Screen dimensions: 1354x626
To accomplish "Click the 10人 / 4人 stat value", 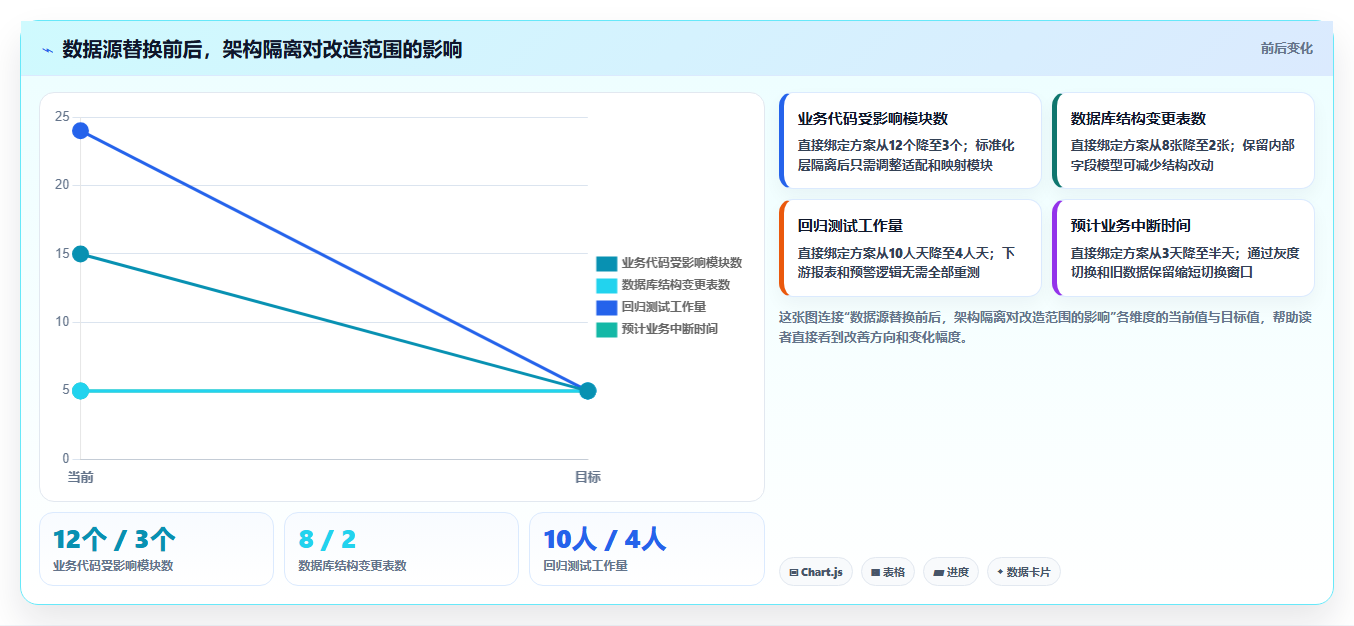I will [x=604, y=540].
